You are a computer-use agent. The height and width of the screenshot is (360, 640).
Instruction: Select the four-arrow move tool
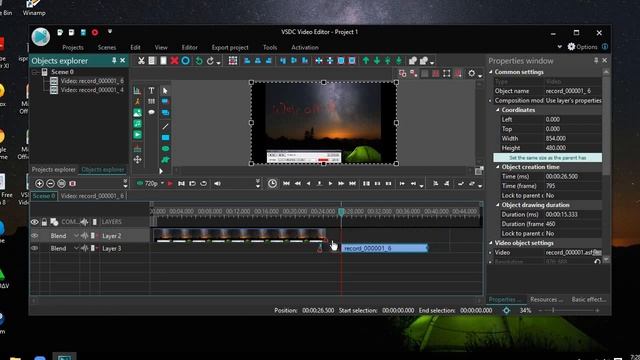tap(138, 160)
